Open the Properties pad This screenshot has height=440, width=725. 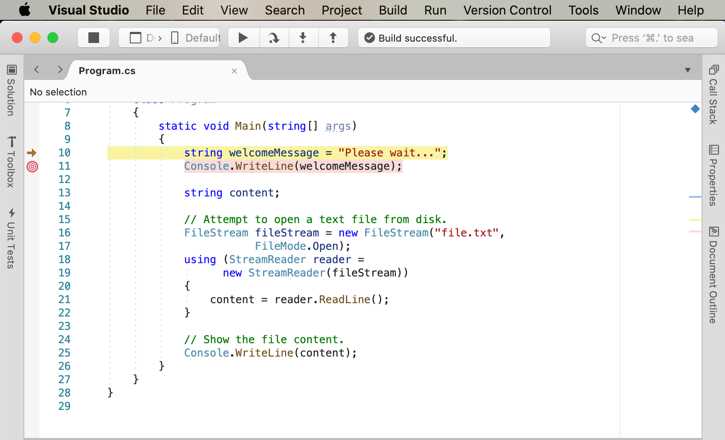point(713,176)
